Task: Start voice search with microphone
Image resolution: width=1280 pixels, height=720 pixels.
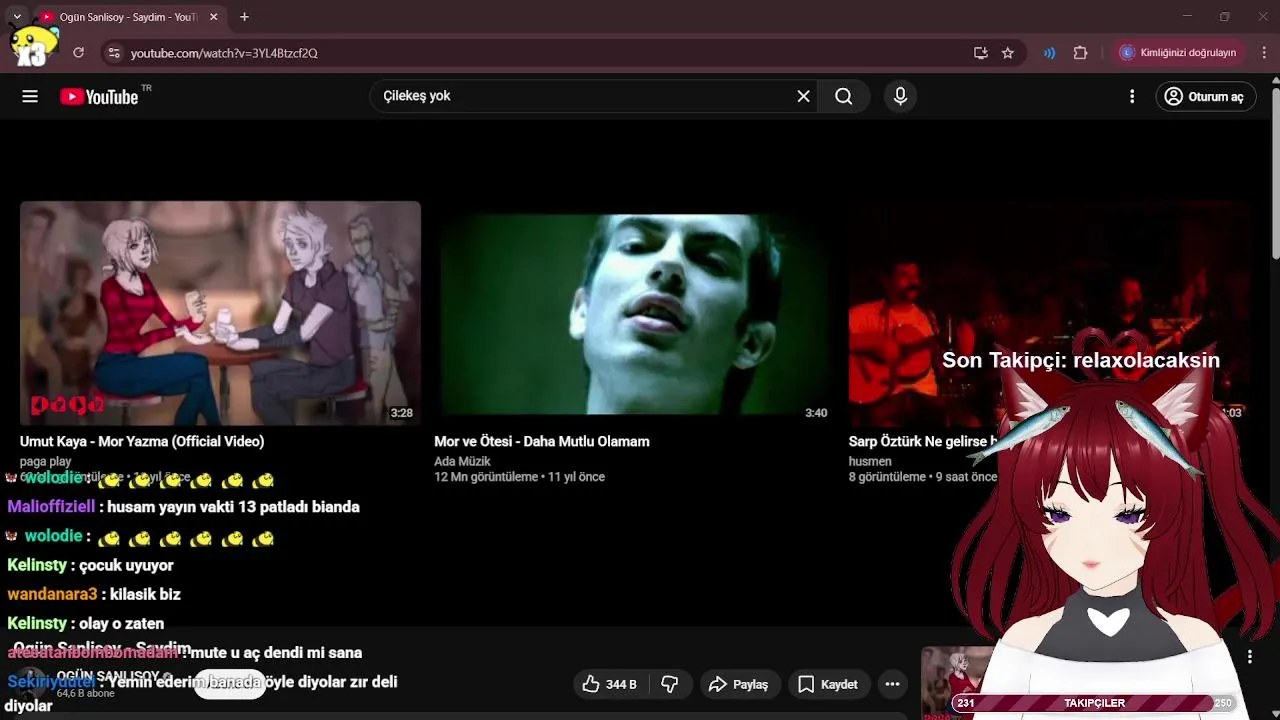Action: (900, 96)
